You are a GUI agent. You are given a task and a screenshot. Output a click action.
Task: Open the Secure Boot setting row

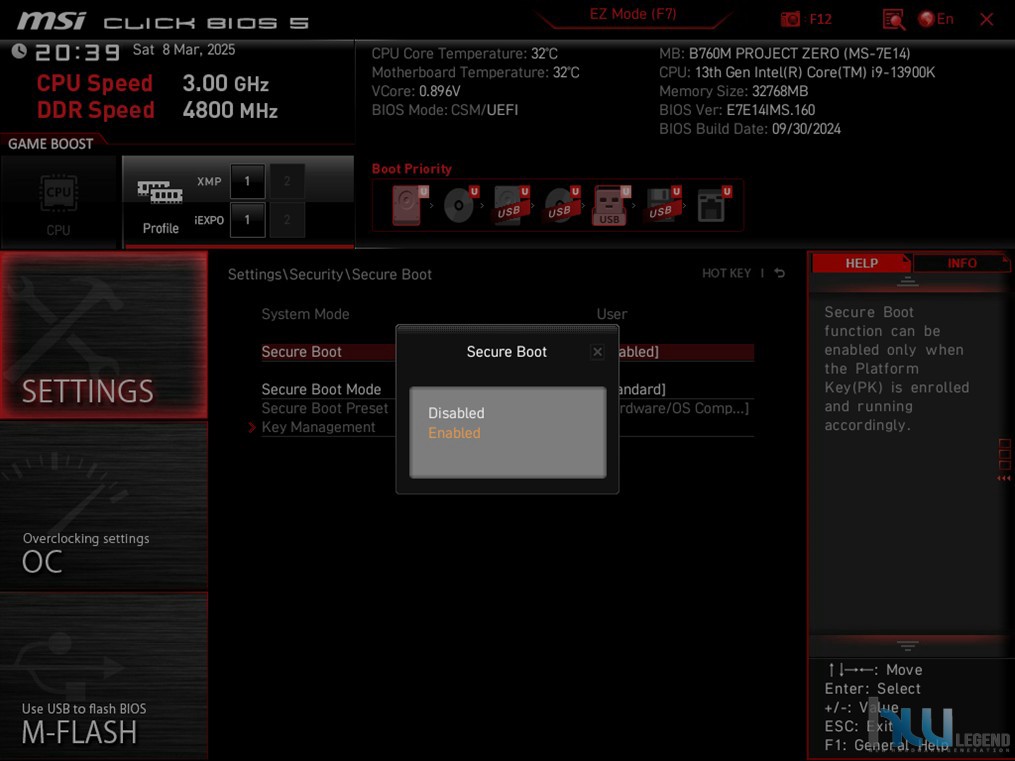pos(508,352)
